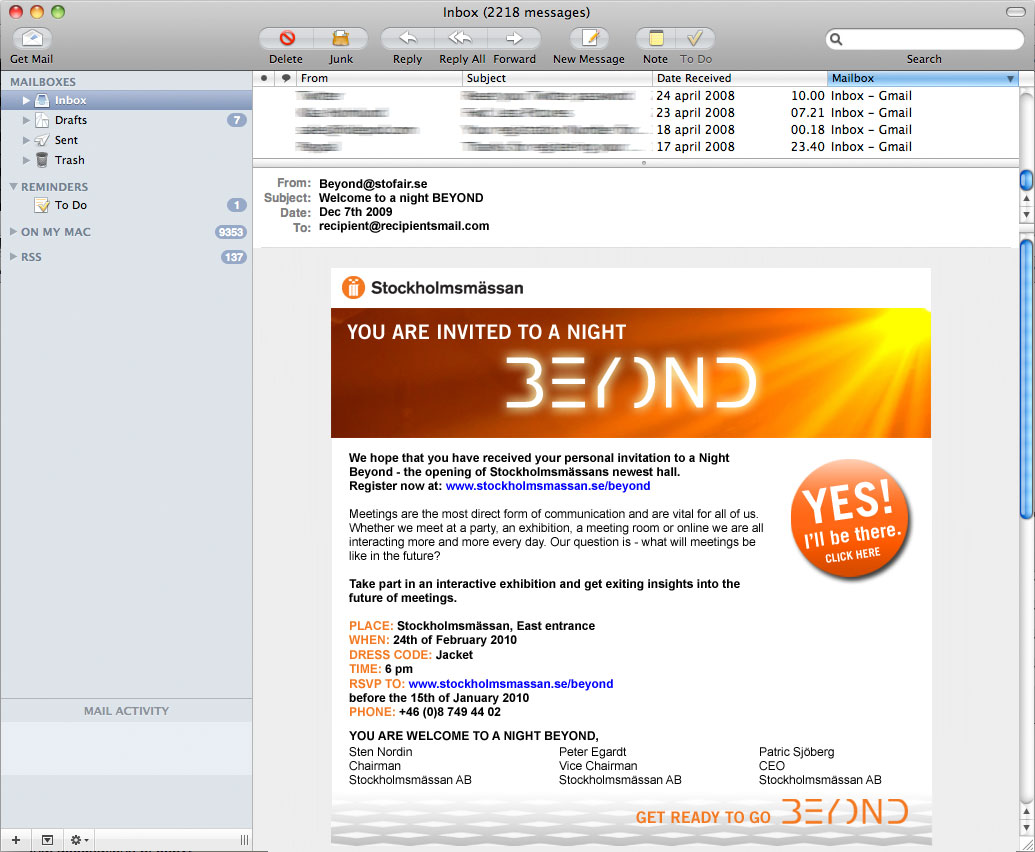
Task: Click the GET READY TO GO BEYOND footer
Action: click(x=772, y=814)
